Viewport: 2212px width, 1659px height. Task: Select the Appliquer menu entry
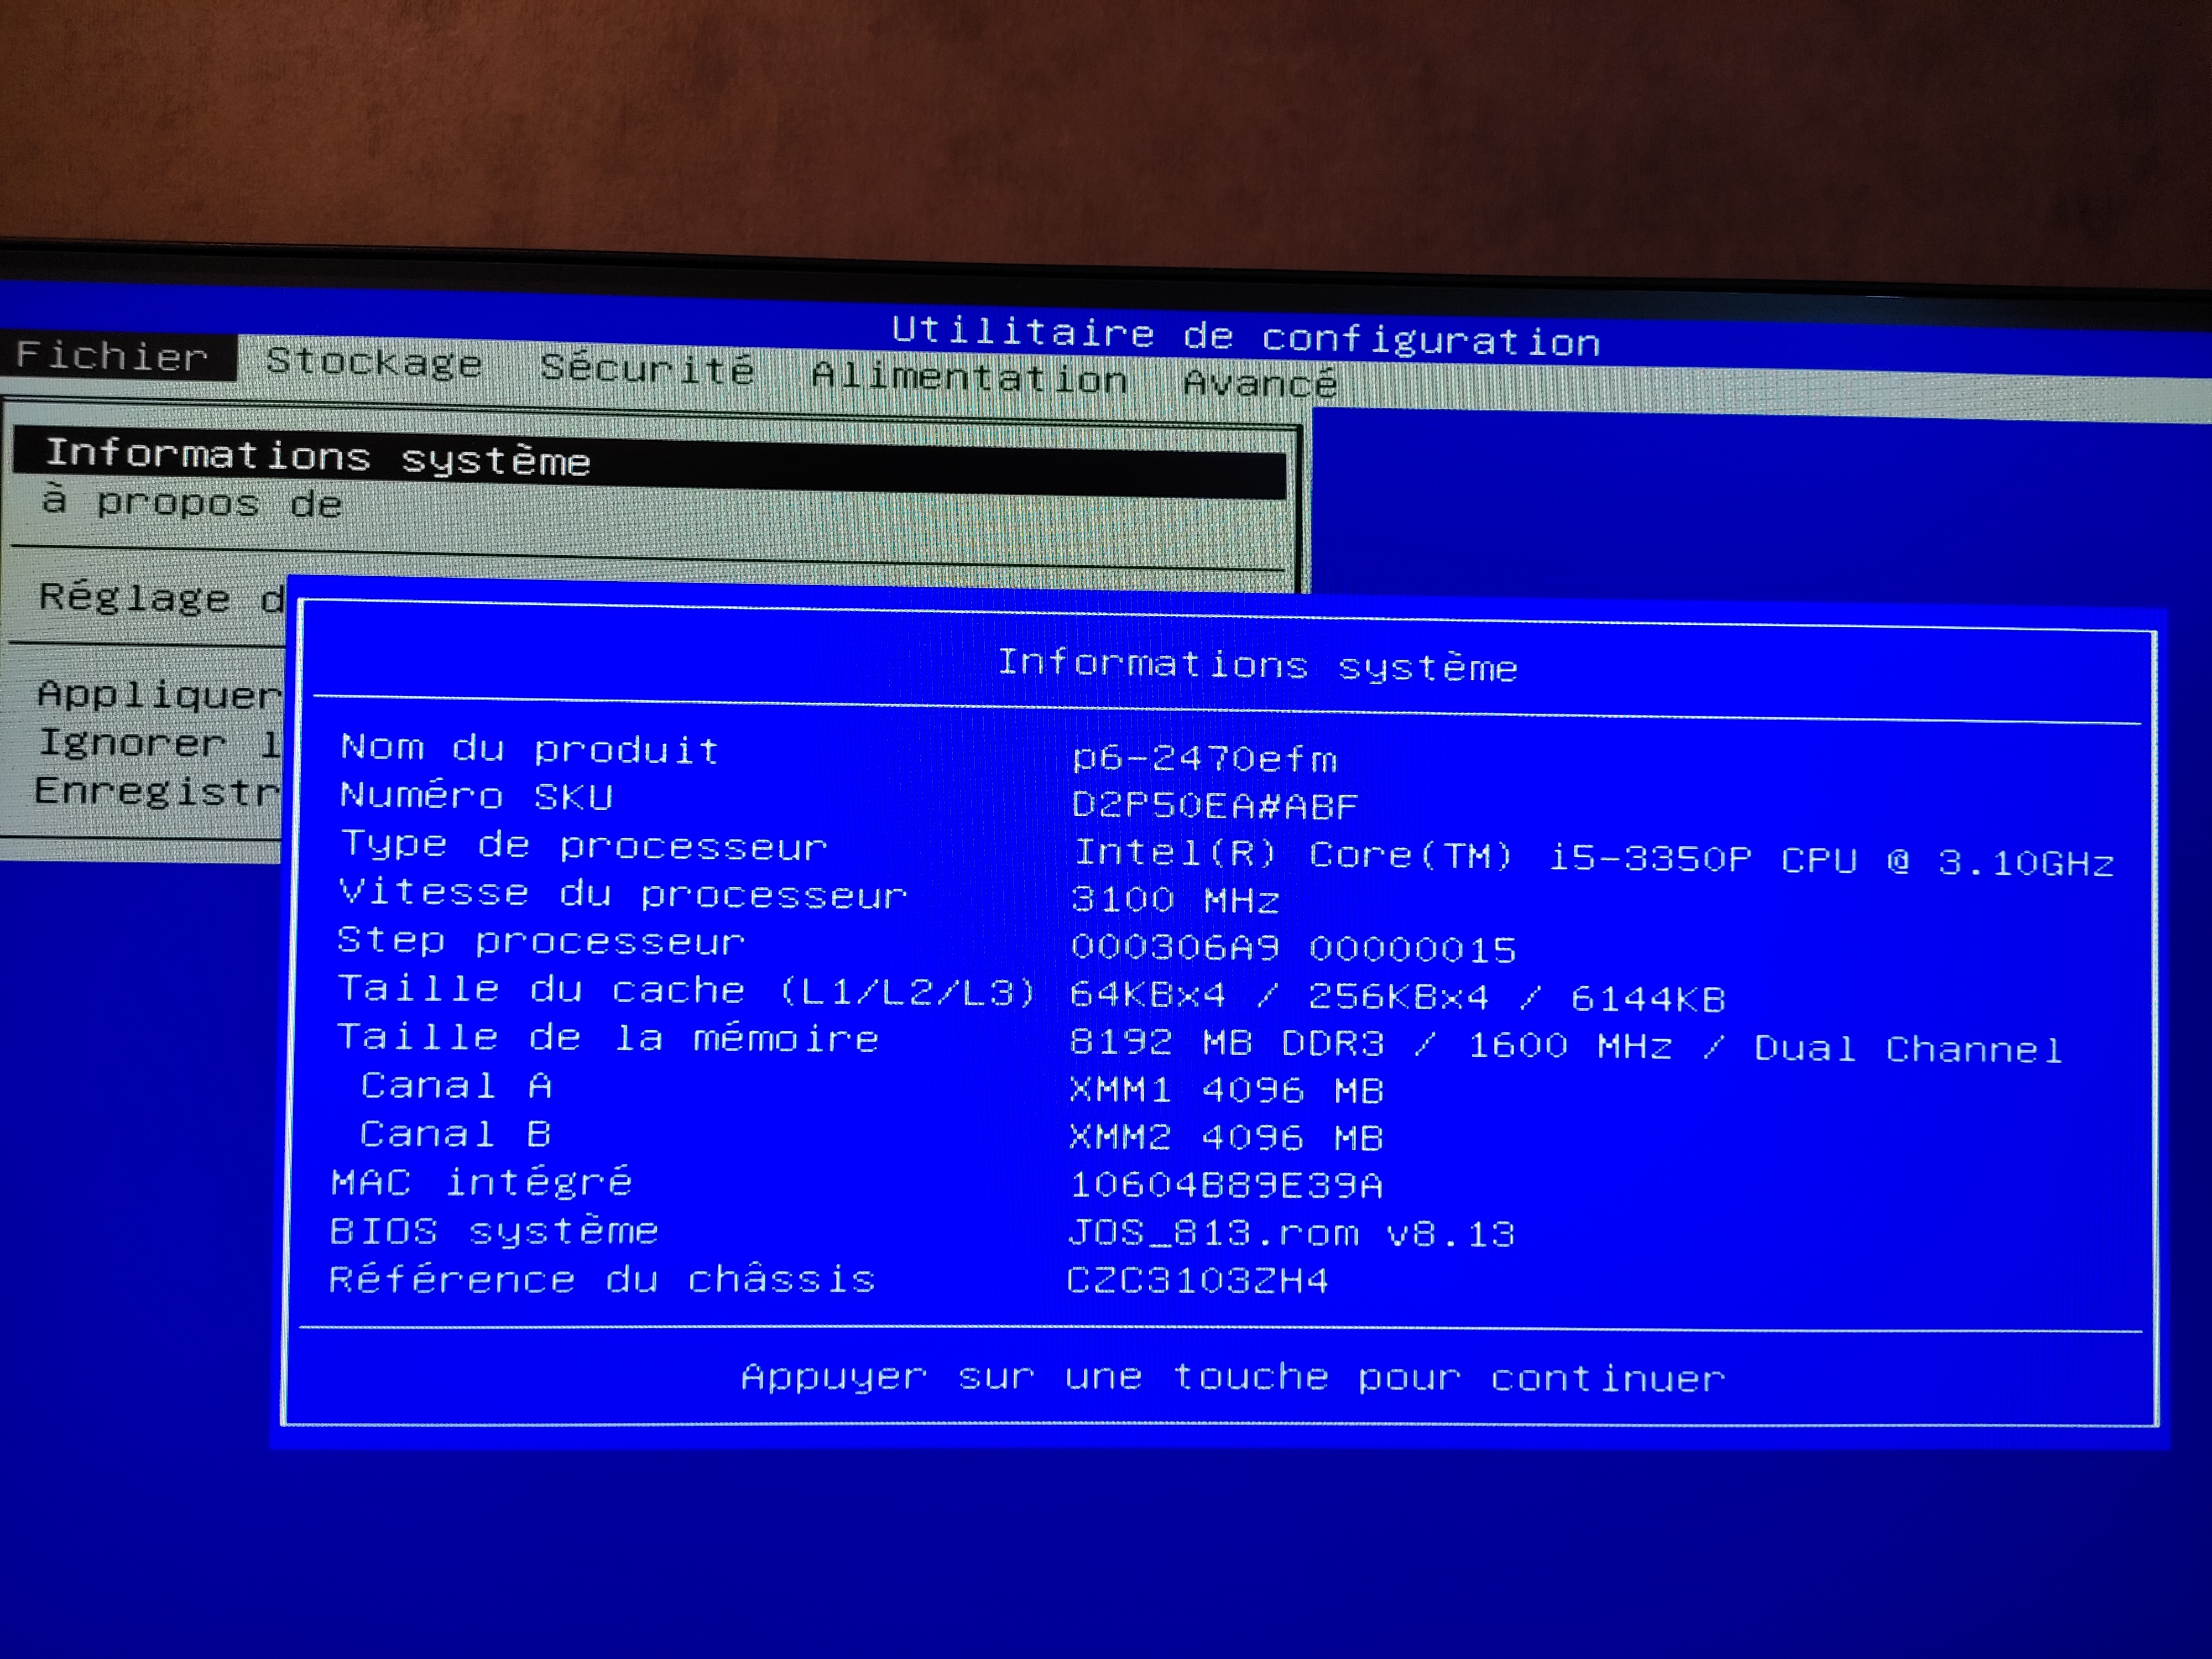point(158,694)
